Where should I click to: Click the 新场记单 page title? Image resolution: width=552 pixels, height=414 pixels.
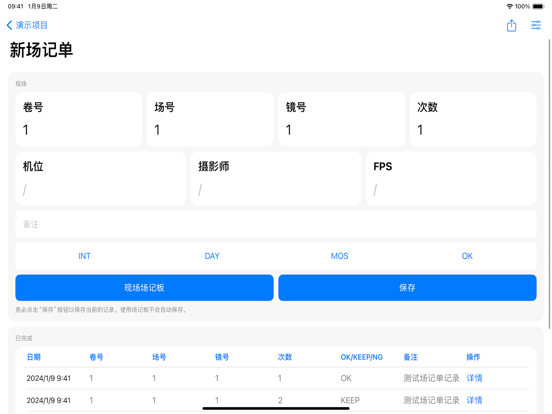(41, 50)
